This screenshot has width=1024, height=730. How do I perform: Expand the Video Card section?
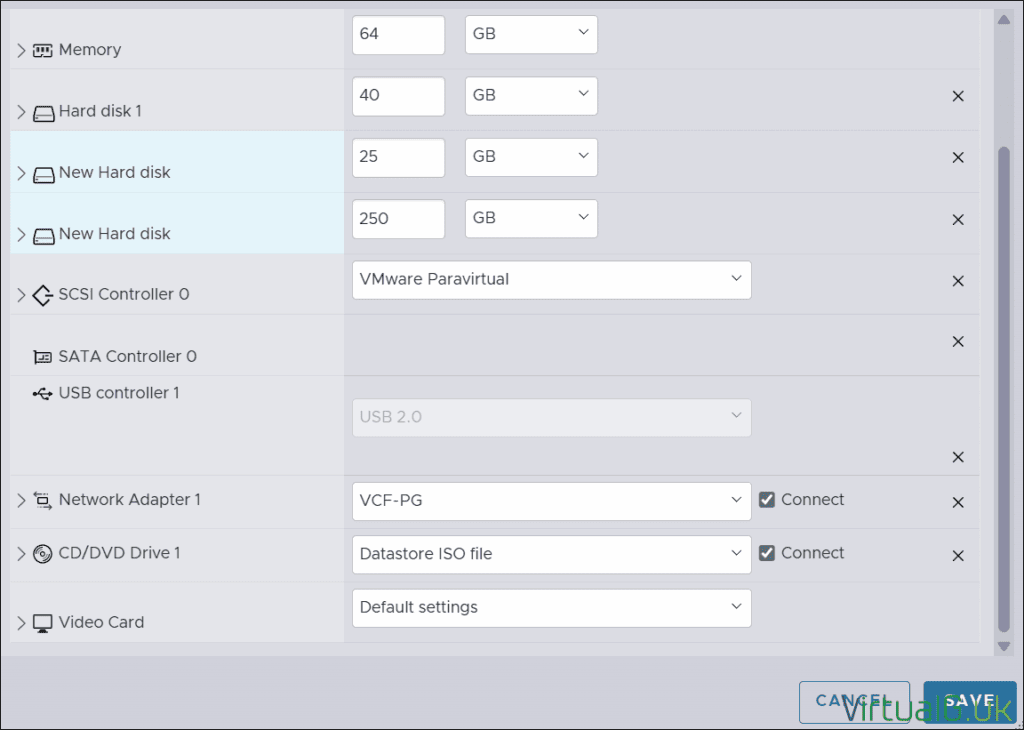22,623
